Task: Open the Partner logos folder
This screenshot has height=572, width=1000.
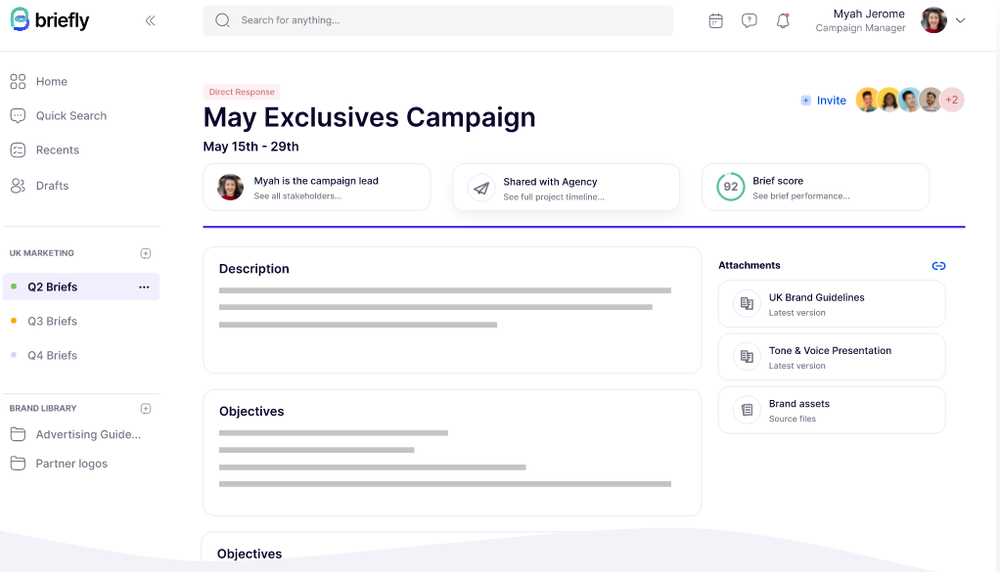Action: click(71, 464)
